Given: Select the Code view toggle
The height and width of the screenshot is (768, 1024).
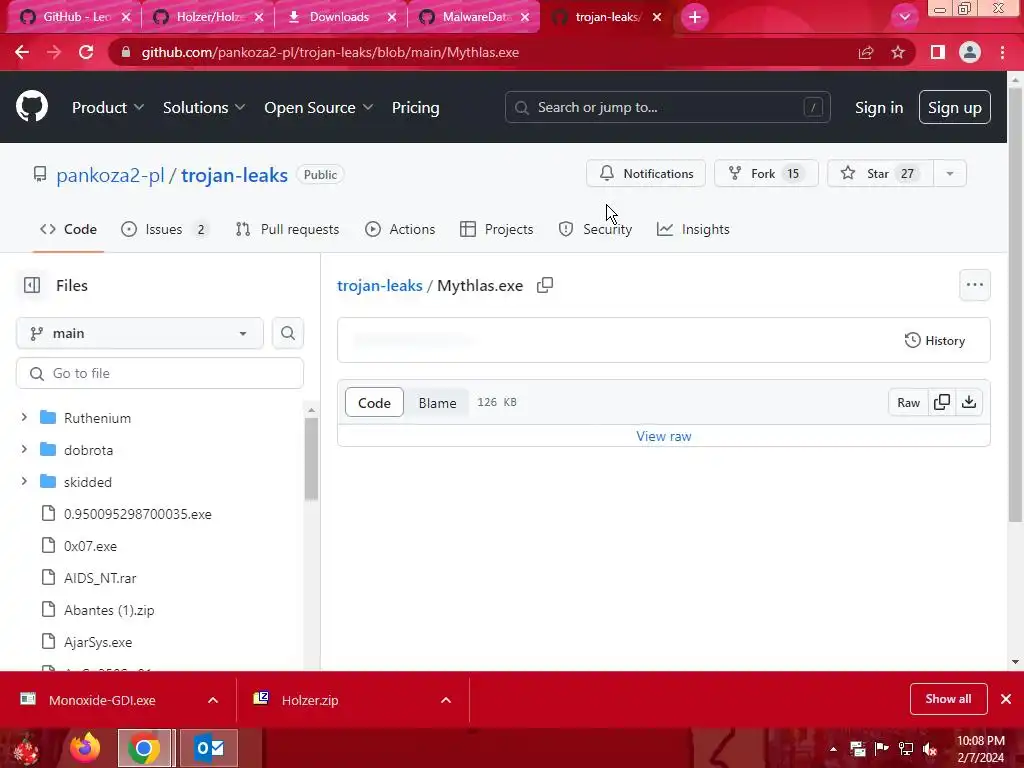Looking at the screenshot, I should [374, 402].
